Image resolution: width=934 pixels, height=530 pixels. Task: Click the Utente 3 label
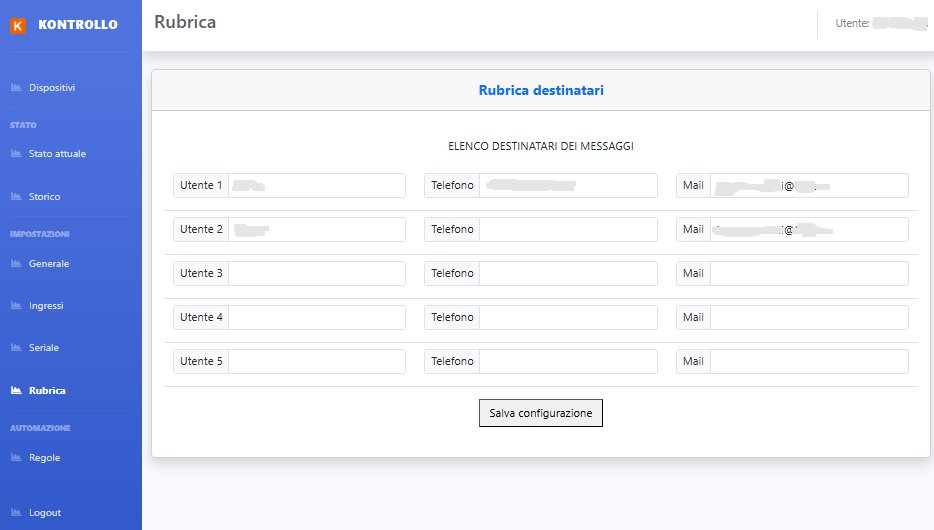(x=201, y=273)
